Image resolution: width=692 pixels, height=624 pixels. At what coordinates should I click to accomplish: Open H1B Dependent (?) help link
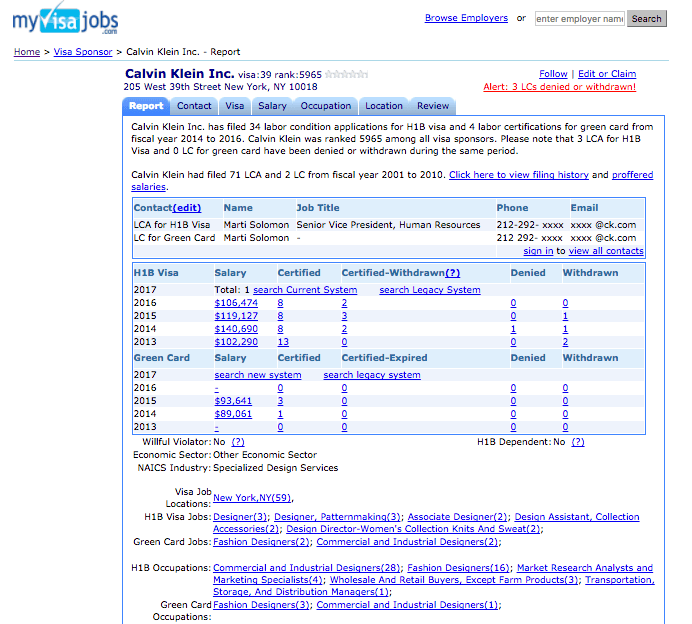point(578,442)
